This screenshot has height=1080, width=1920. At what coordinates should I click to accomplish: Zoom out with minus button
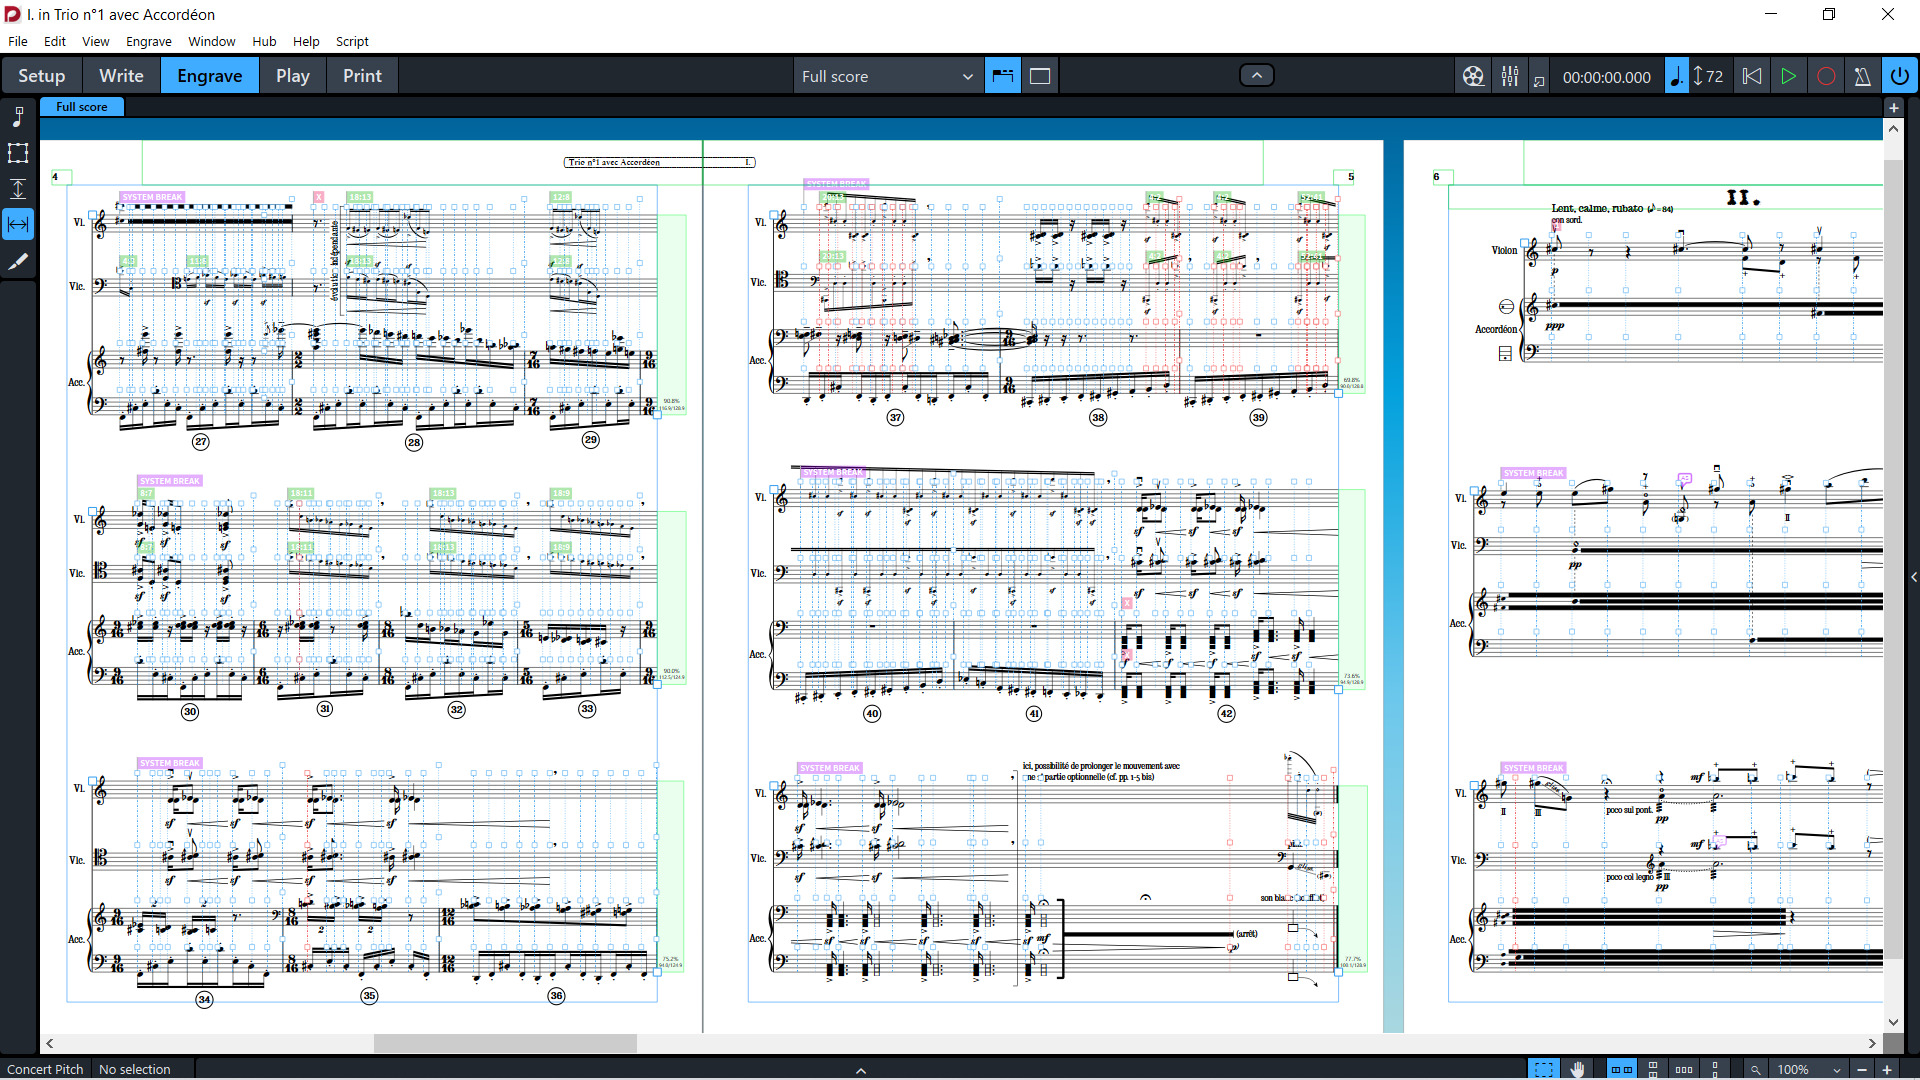tap(1862, 1069)
